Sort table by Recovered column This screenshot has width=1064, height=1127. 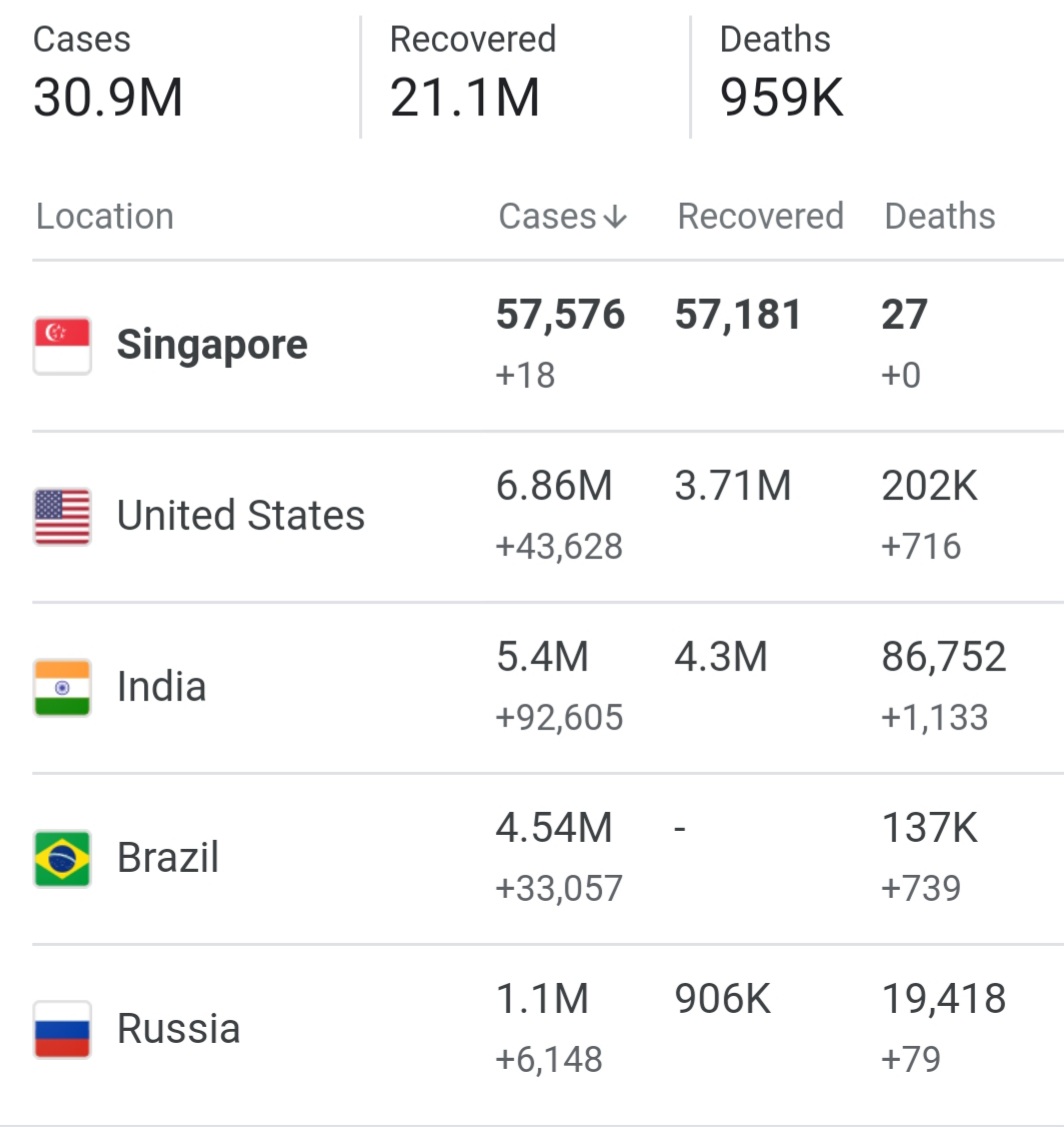pos(761,216)
